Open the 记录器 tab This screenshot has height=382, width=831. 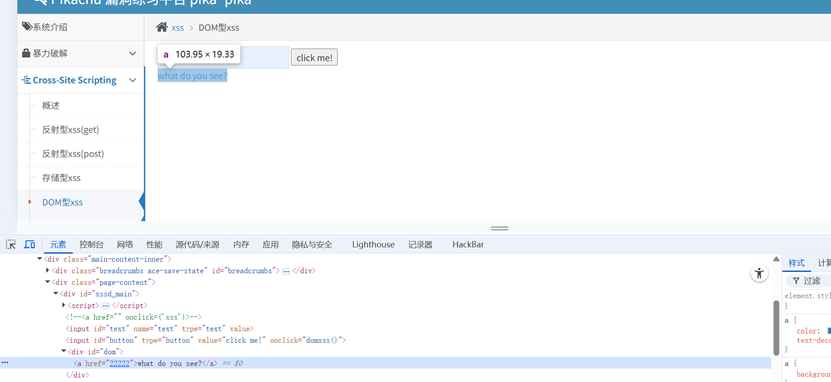click(x=420, y=244)
